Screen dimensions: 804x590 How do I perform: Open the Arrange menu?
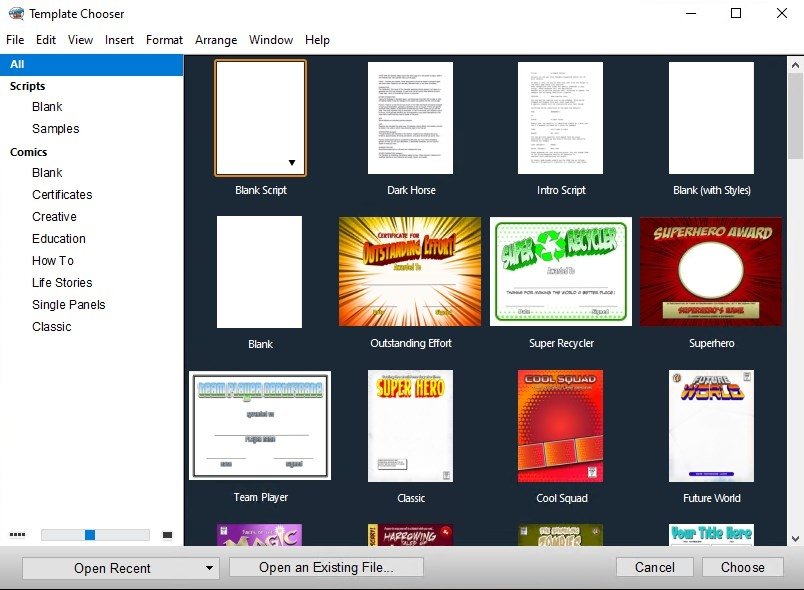click(x=216, y=40)
